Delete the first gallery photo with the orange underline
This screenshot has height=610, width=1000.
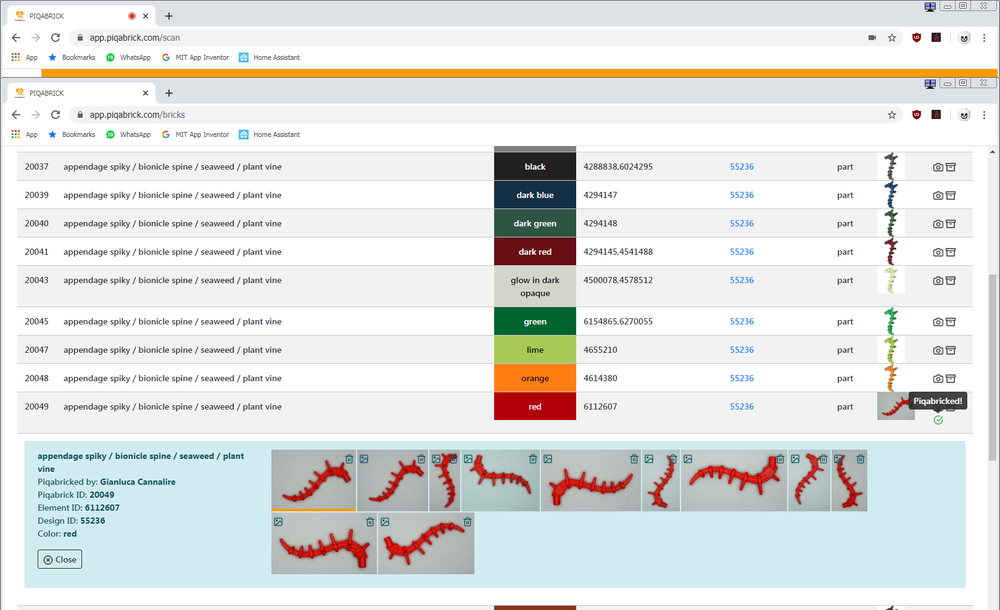349,459
